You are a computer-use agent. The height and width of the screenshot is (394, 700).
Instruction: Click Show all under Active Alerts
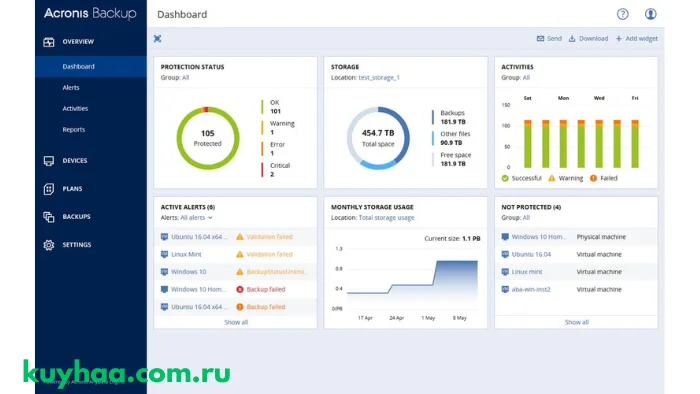(236, 322)
